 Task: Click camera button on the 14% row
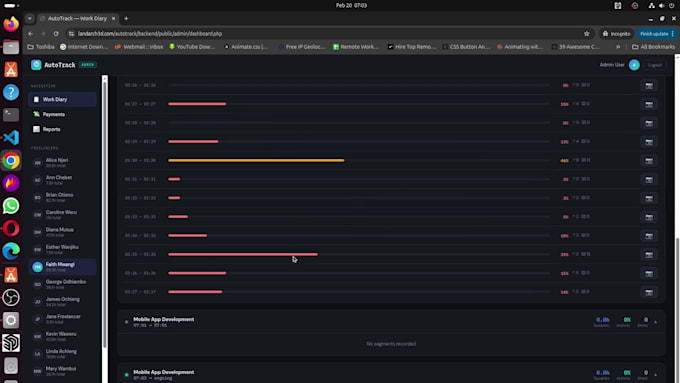[649, 292]
